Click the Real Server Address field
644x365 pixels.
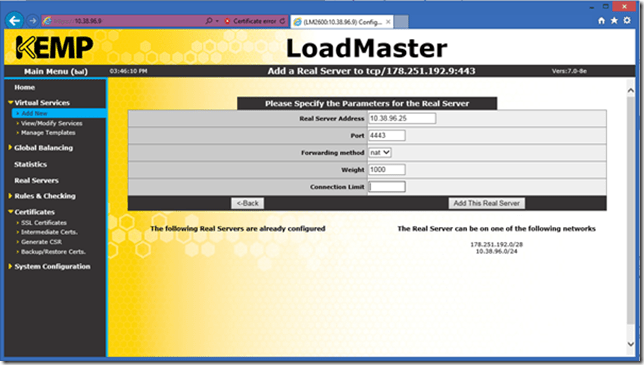[x=402, y=118]
